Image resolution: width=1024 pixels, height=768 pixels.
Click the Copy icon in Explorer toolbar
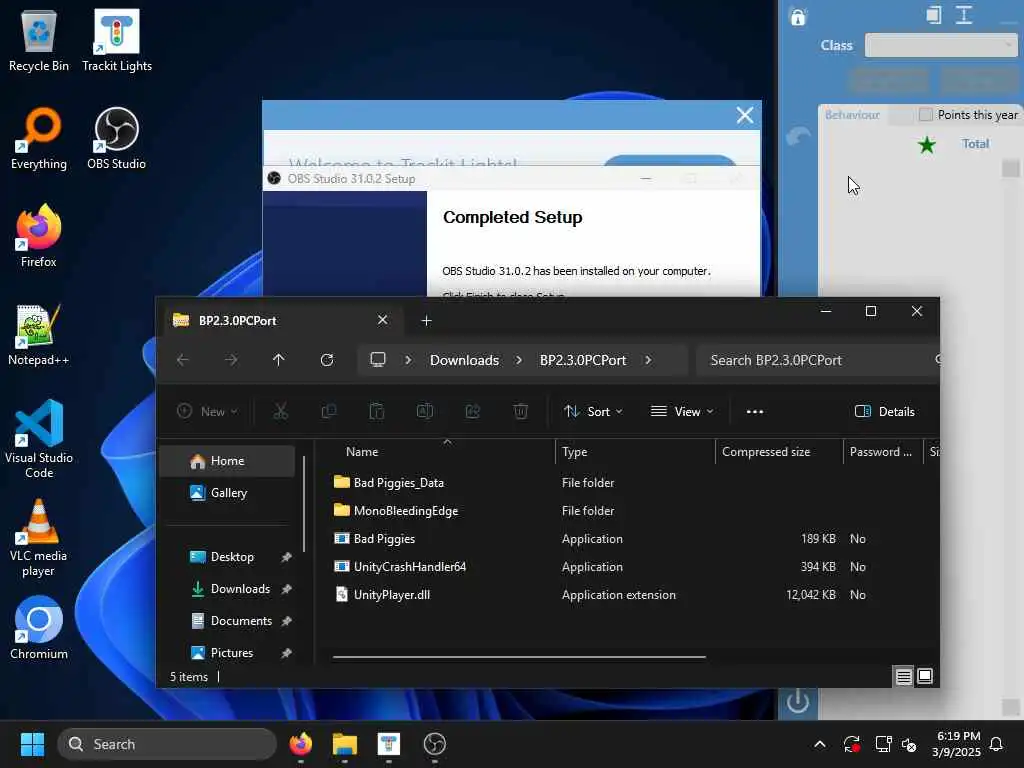(329, 411)
